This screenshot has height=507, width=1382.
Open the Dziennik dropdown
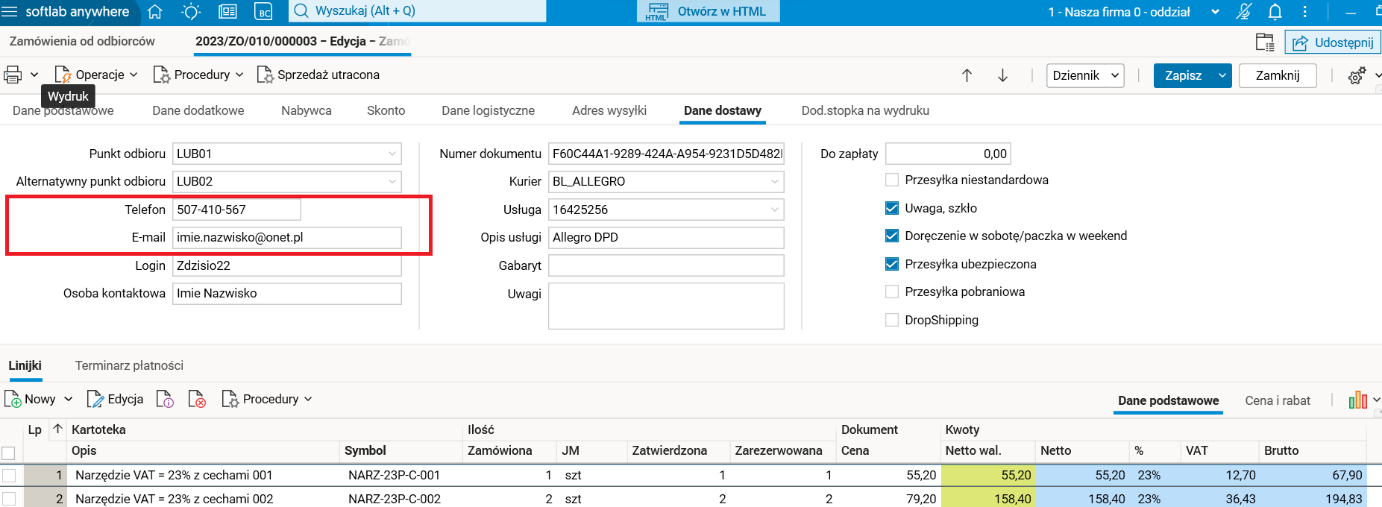1085,75
